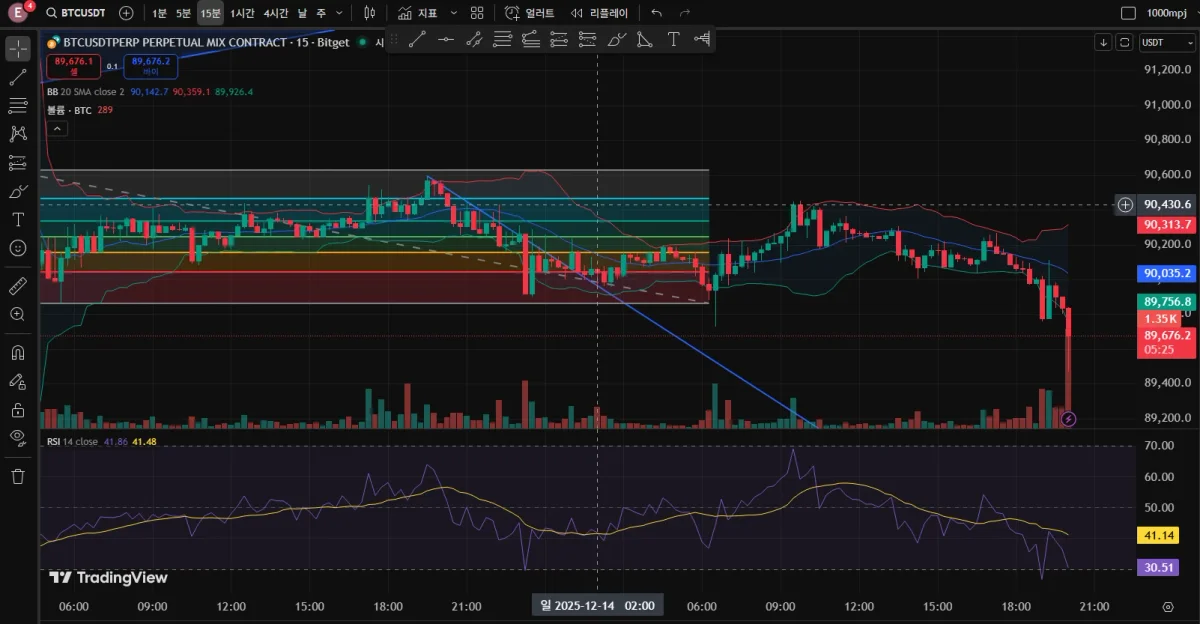This screenshot has width=1200, height=624.
Task: Select the ruler measure tool
Action: (x=18, y=287)
